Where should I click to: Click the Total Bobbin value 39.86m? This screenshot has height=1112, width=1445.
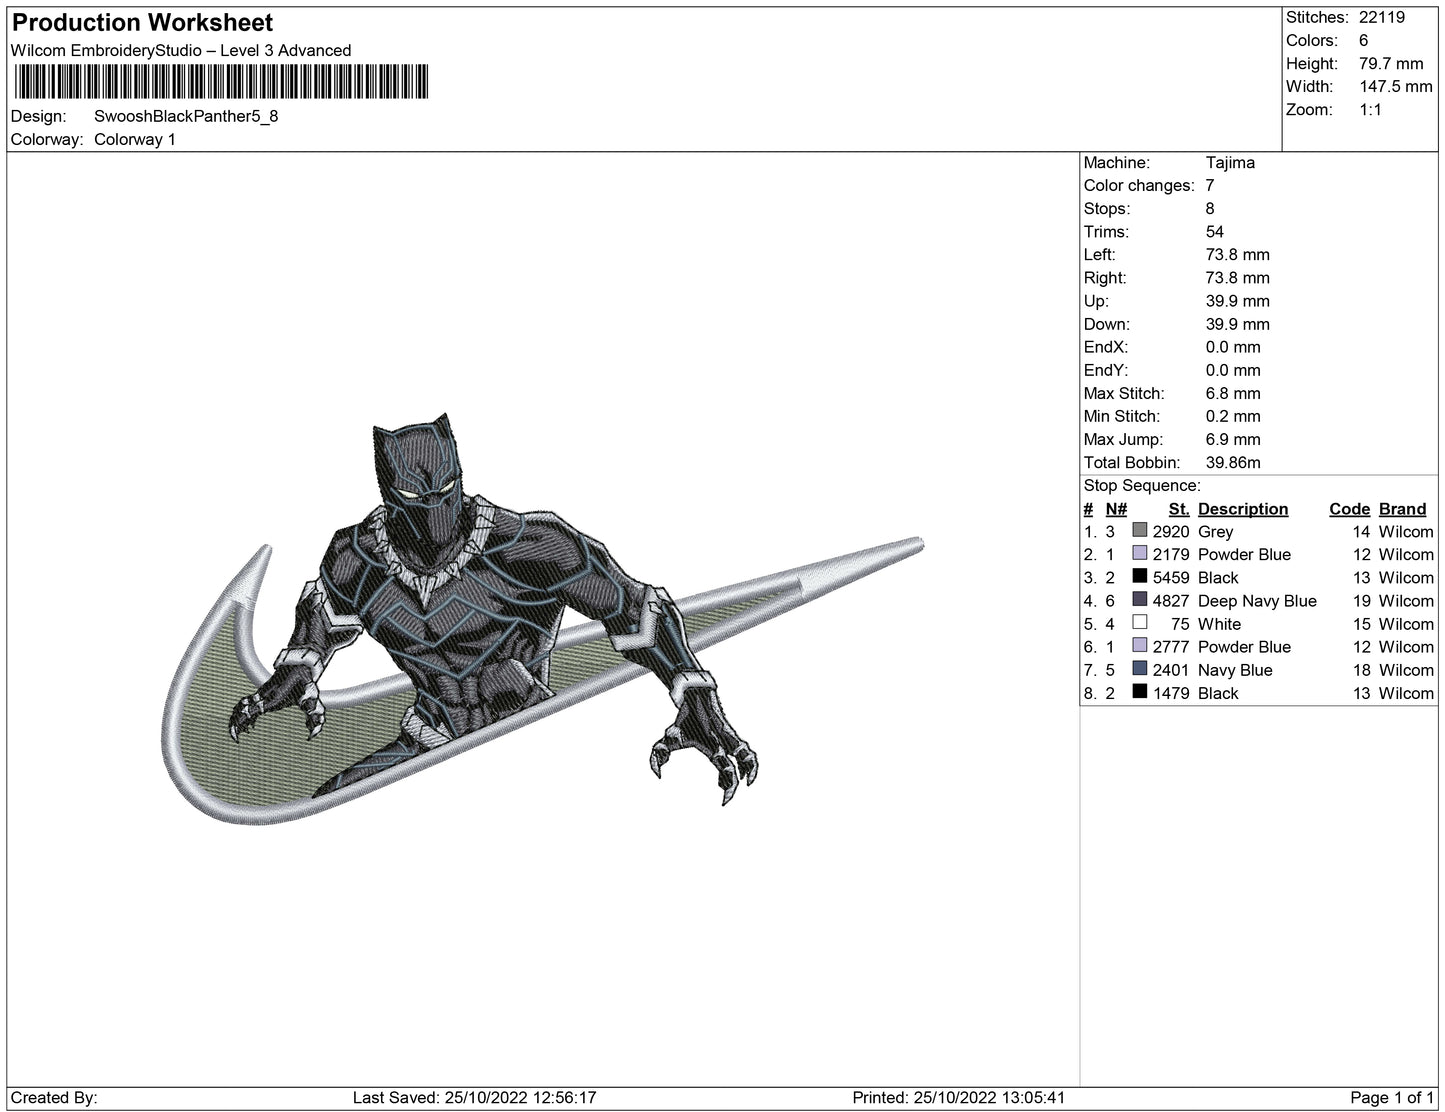coord(1233,462)
